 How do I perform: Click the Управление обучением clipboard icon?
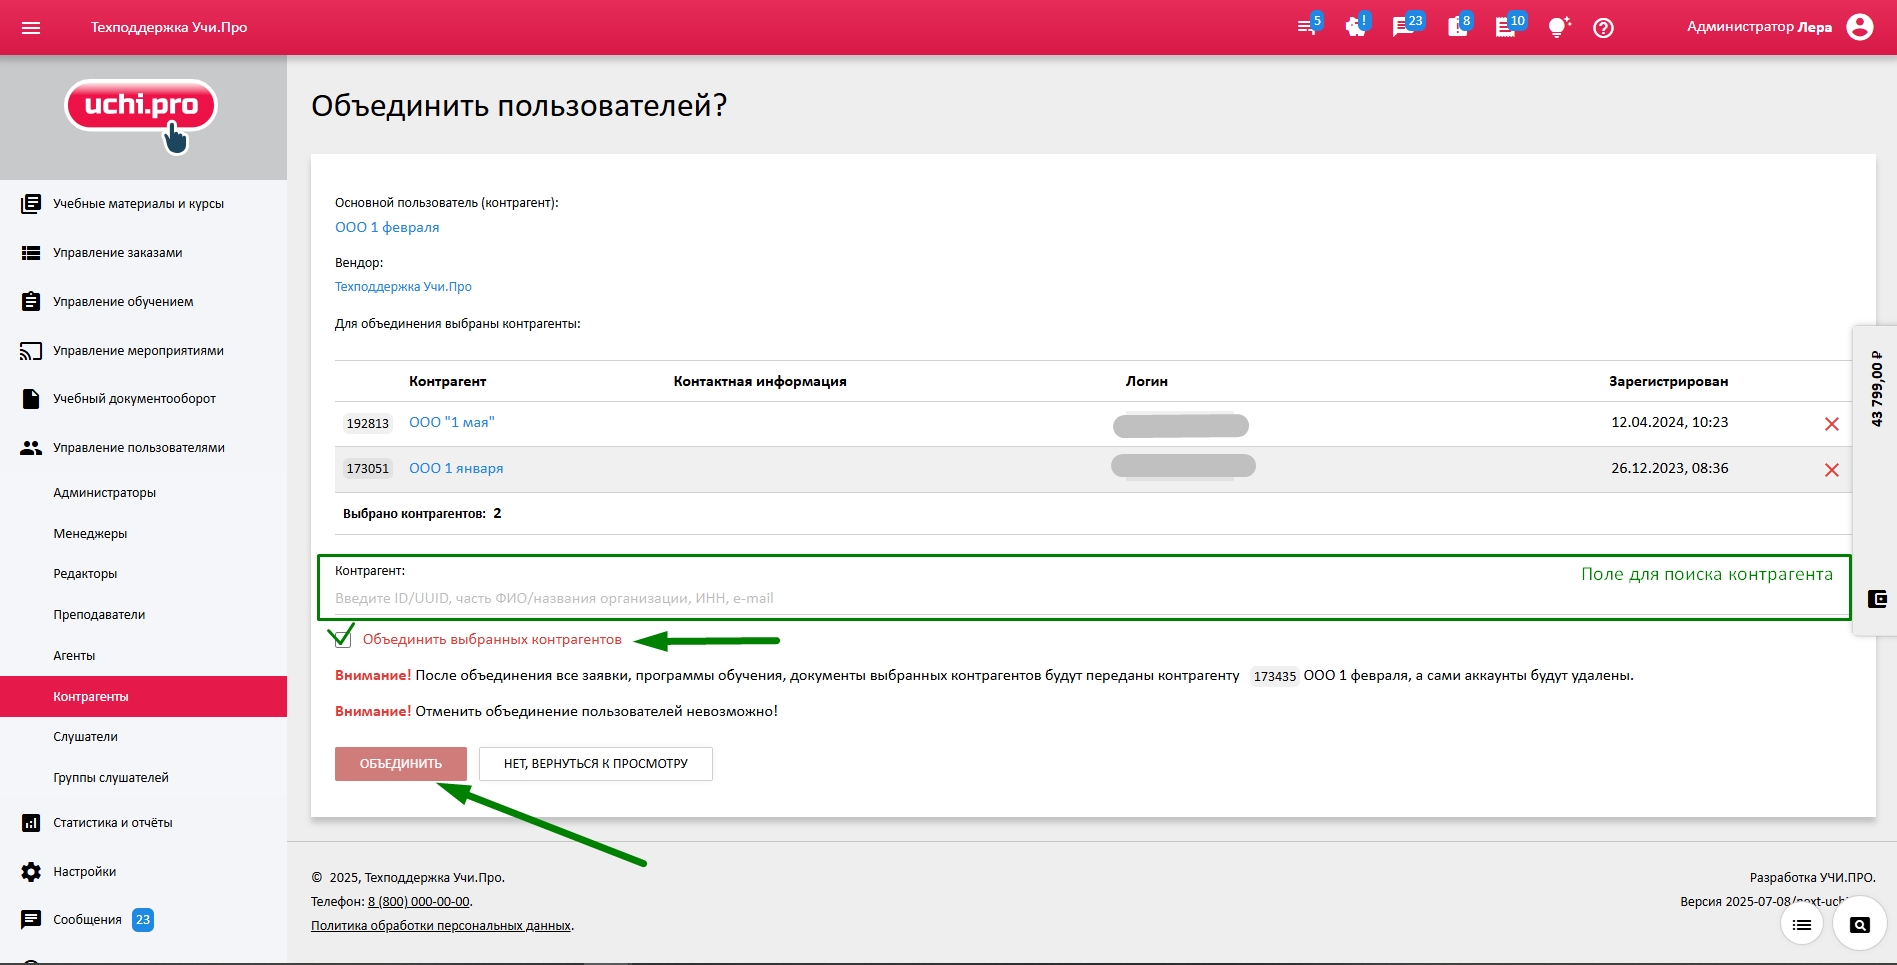point(31,301)
